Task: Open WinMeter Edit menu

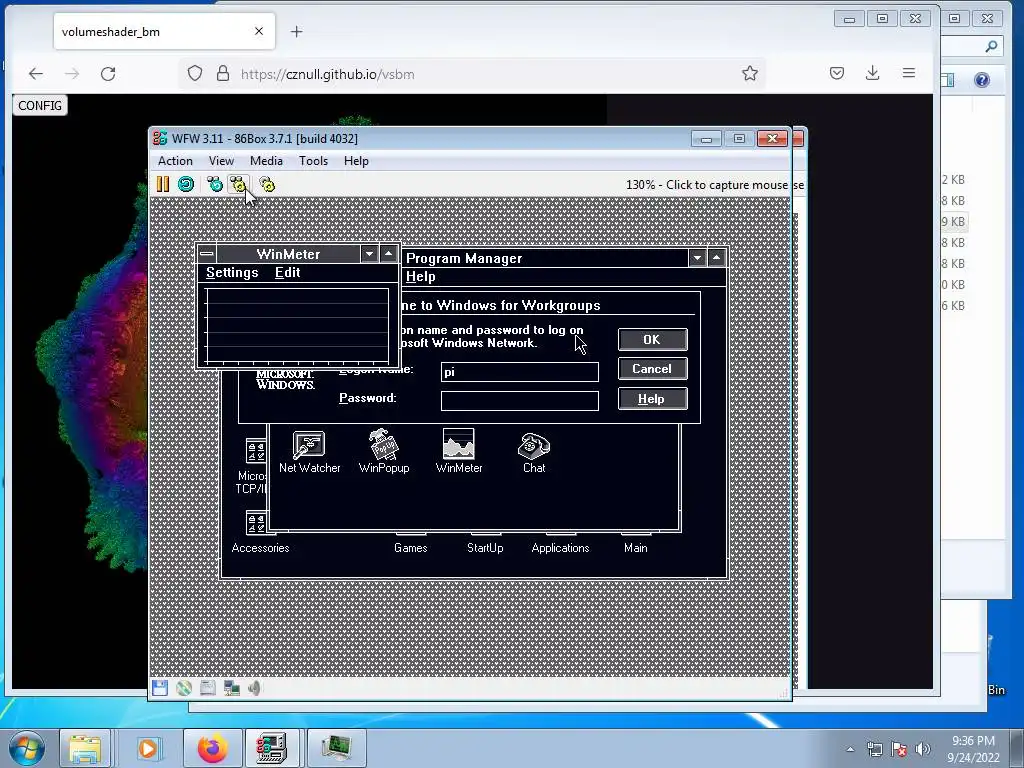Action: pos(287,272)
